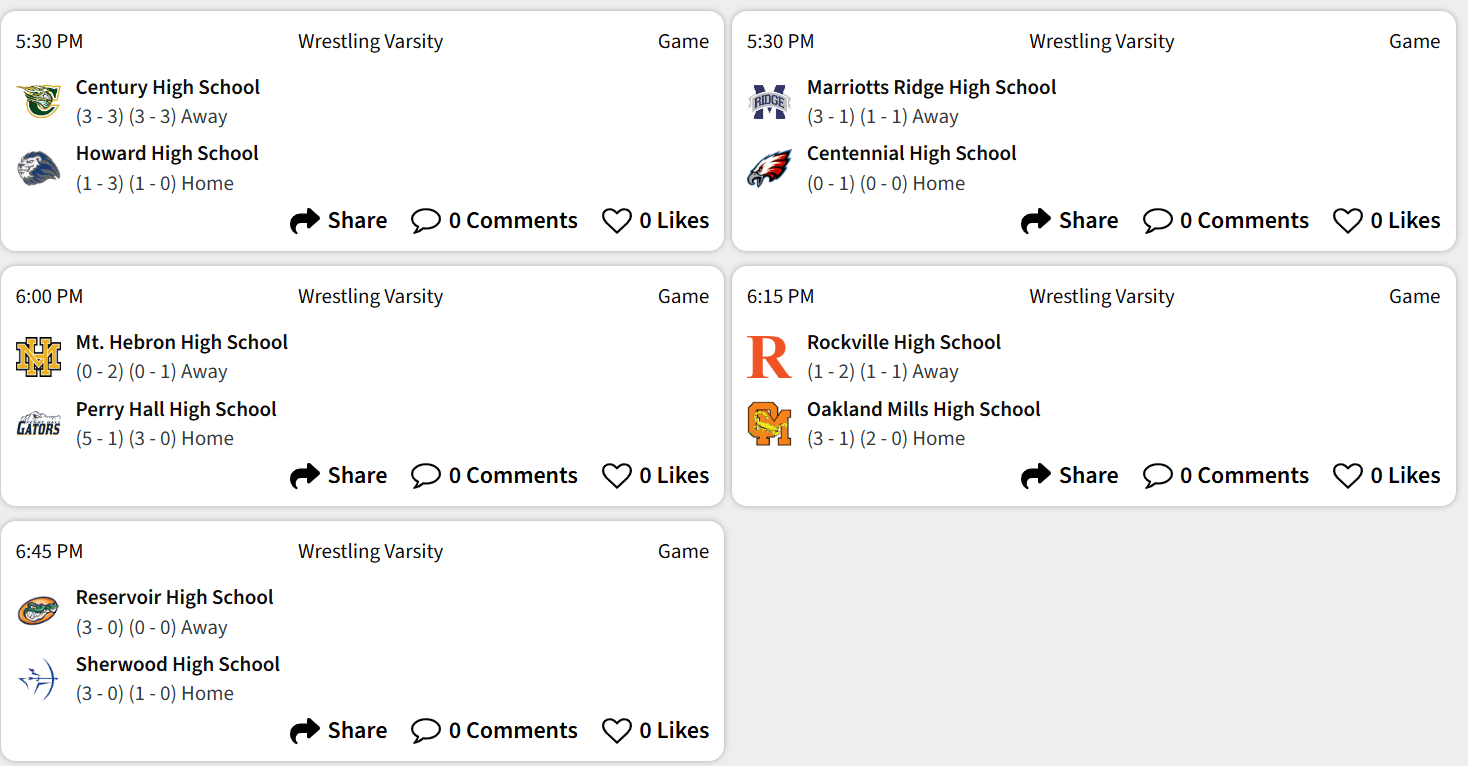Open the Sherwood High School team link

[178, 664]
